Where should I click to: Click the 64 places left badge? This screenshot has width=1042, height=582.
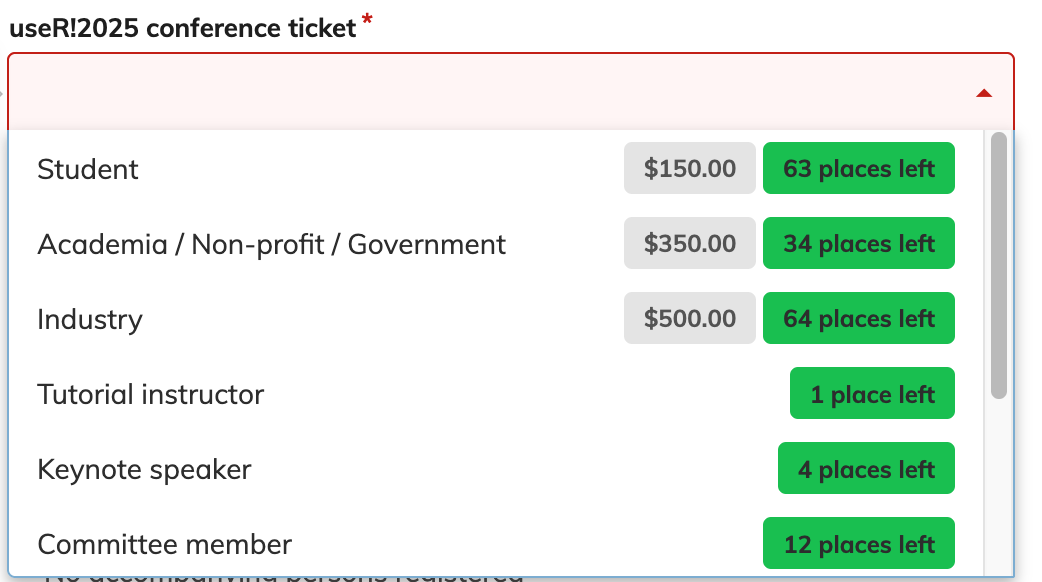859,318
